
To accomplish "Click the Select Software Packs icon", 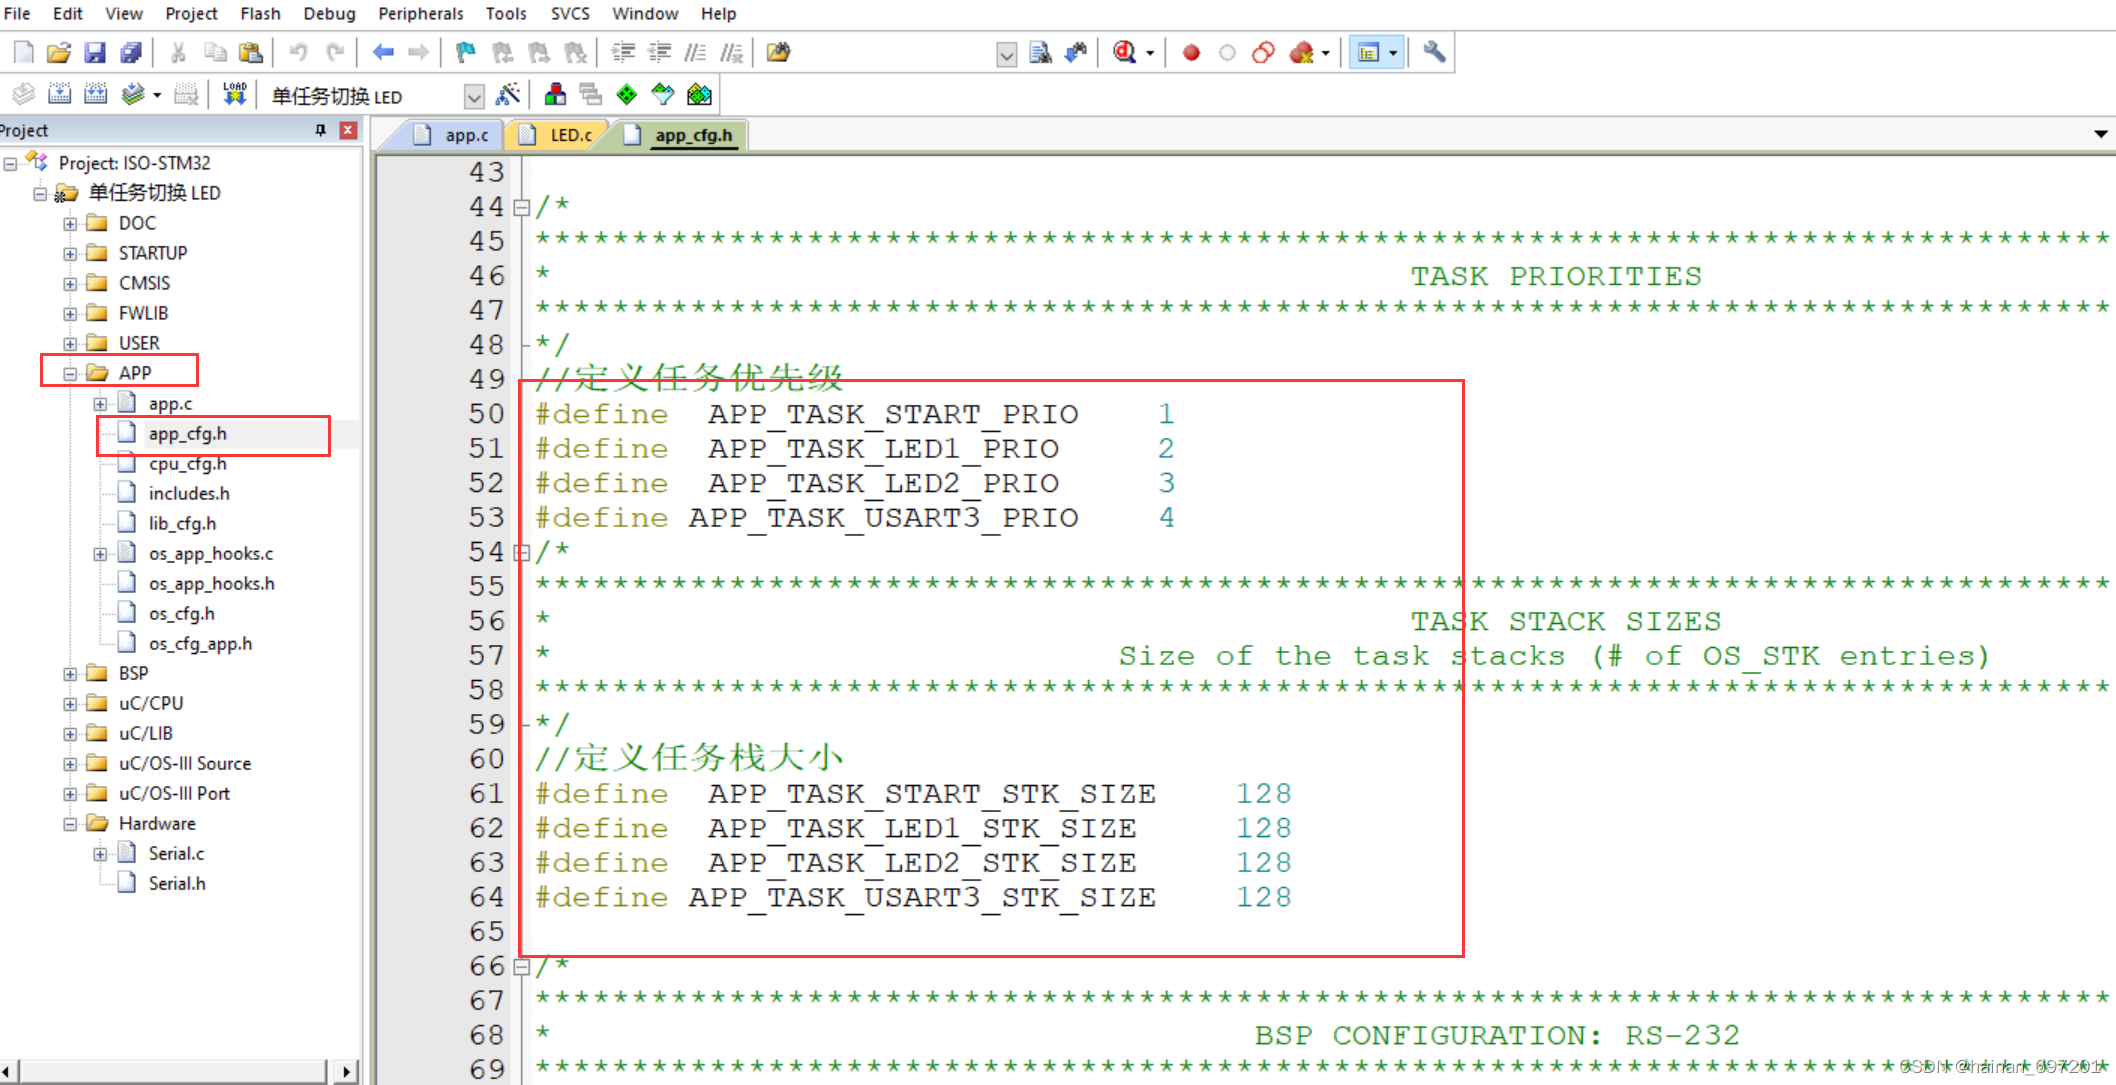I will (663, 95).
